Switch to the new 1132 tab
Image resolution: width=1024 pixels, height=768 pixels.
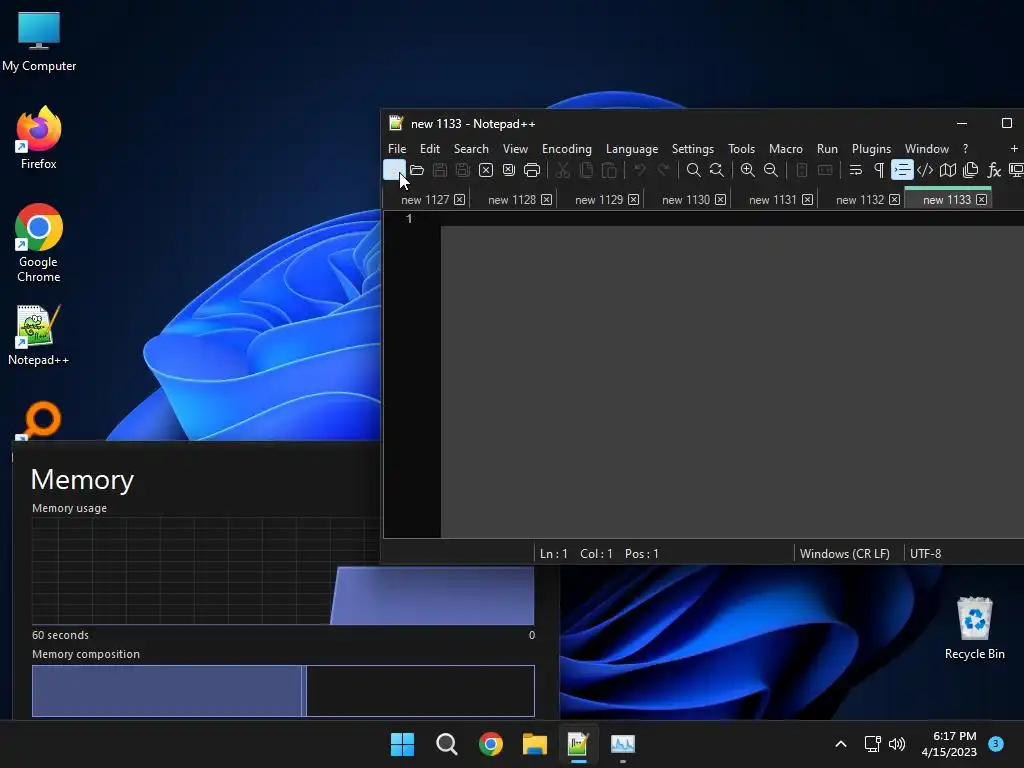click(x=859, y=200)
